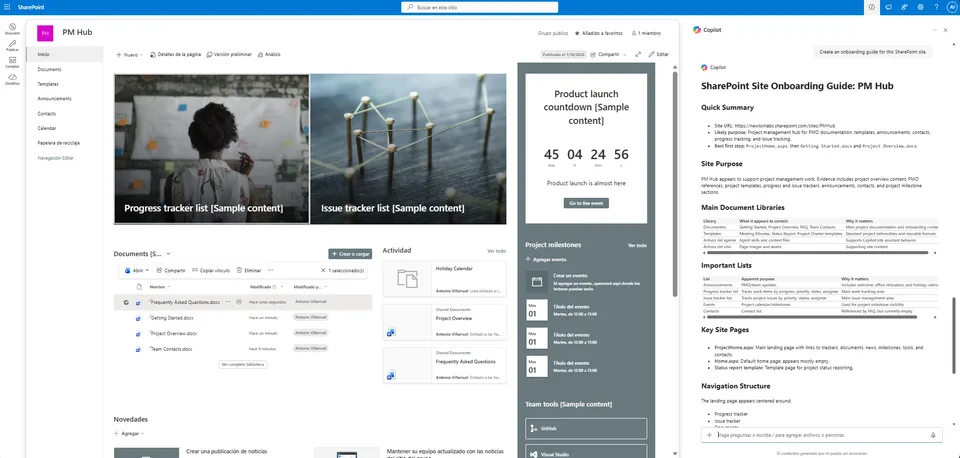Go to Announcements in the site navigation
Screen dimensions: 960x458
click(54, 99)
